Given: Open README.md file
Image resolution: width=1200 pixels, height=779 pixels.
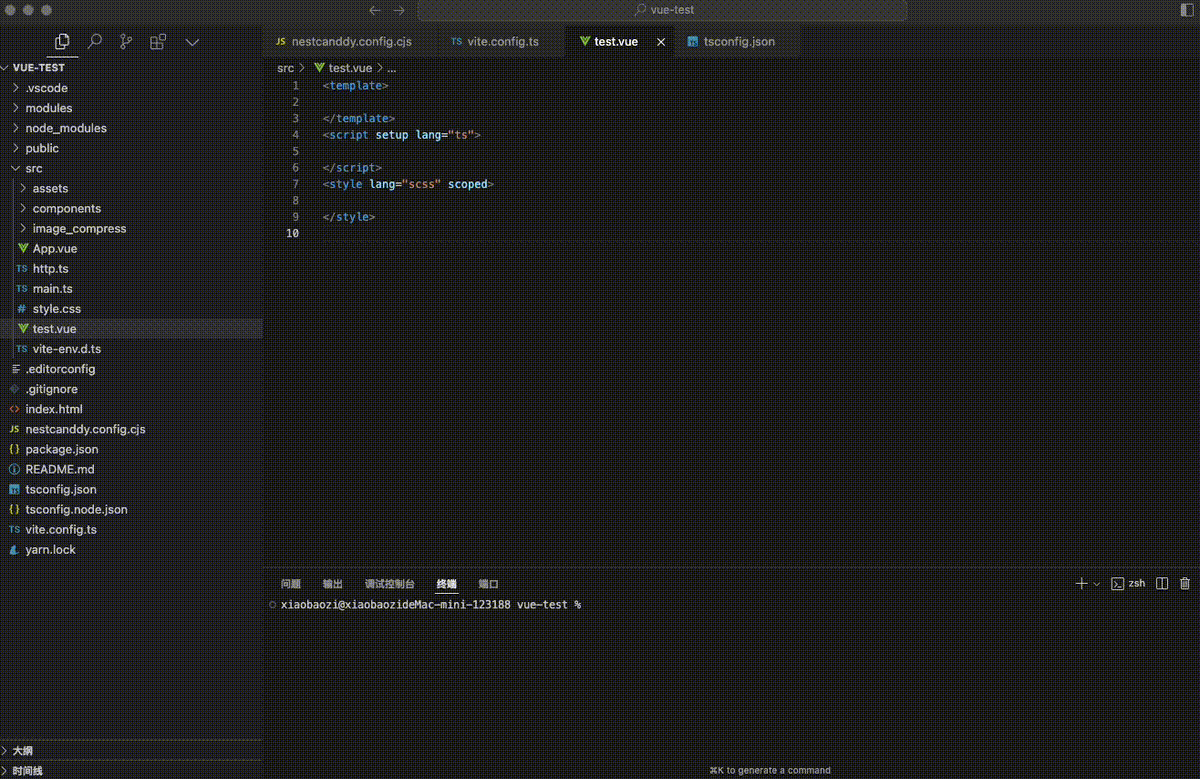Looking at the screenshot, I should [131, 469].
